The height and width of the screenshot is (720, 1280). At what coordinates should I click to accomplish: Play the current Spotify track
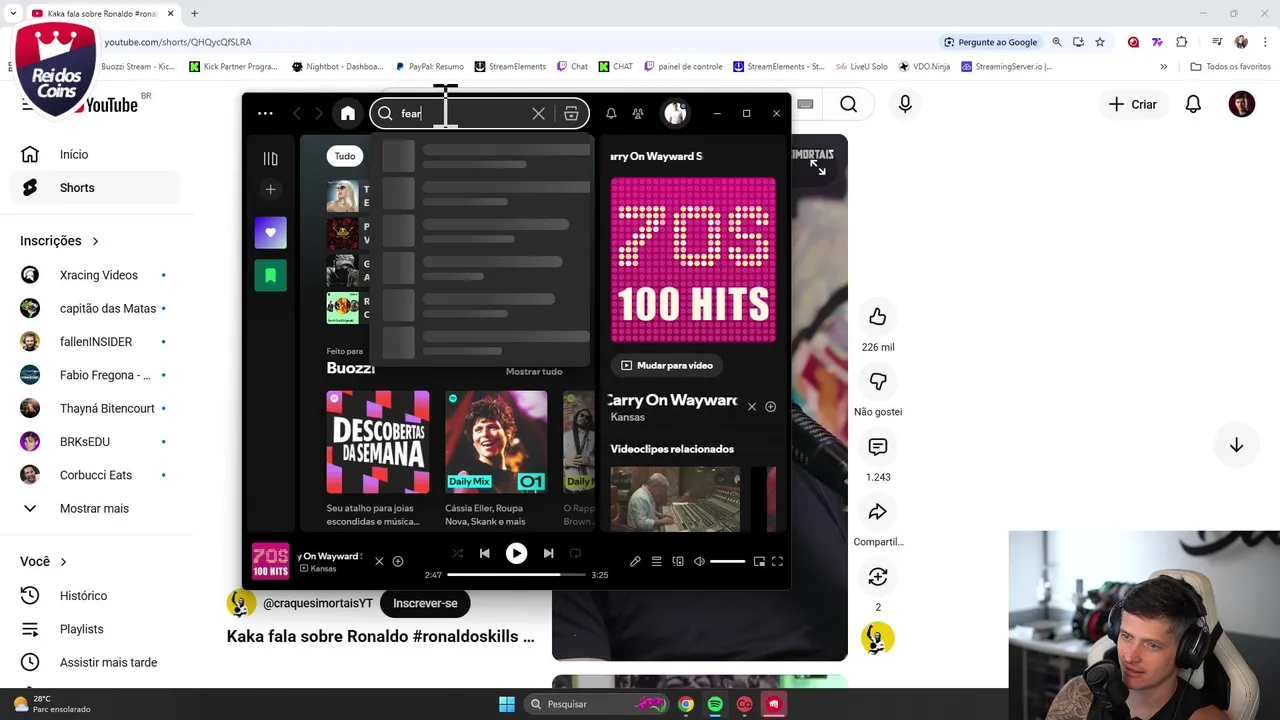coord(516,553)
